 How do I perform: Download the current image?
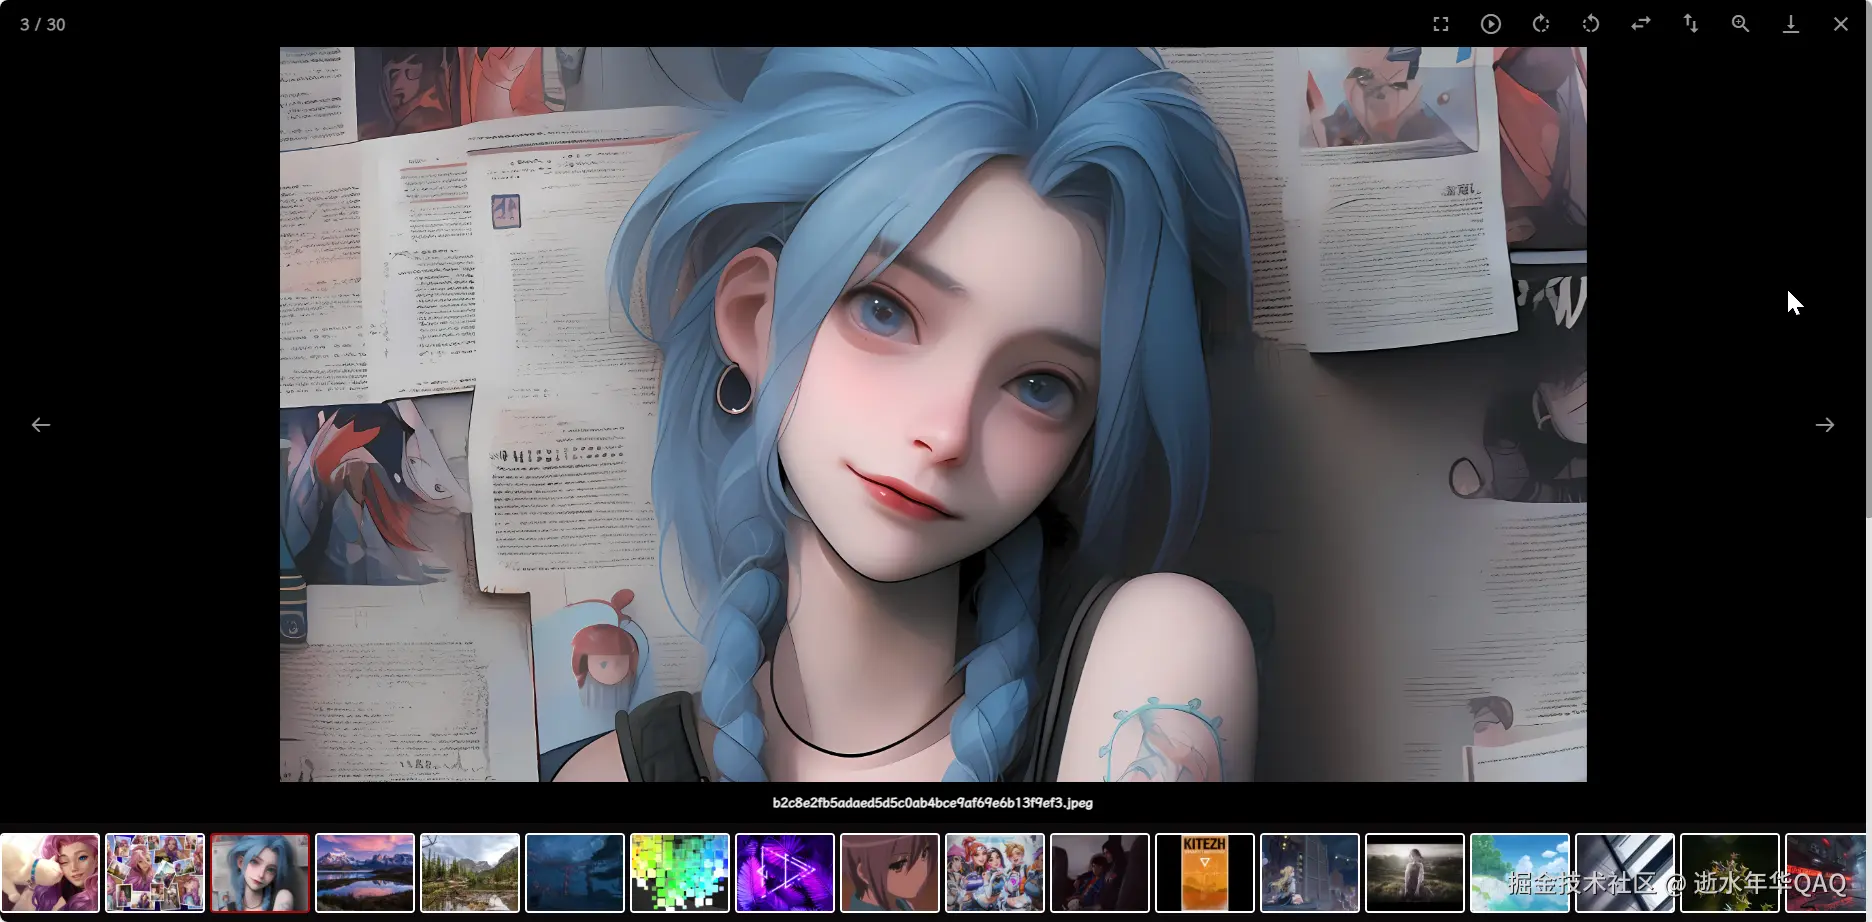pyautogui.click(x=1790, y=24)
